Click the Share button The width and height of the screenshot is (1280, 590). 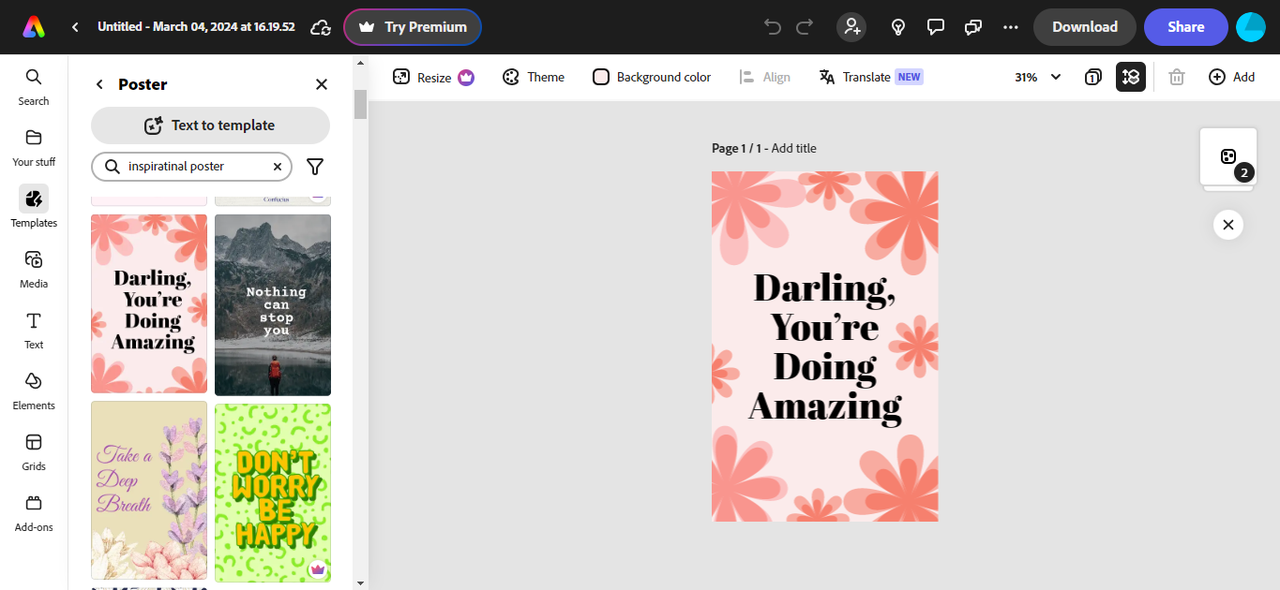pyautogui.click(x=1185, y=27)
